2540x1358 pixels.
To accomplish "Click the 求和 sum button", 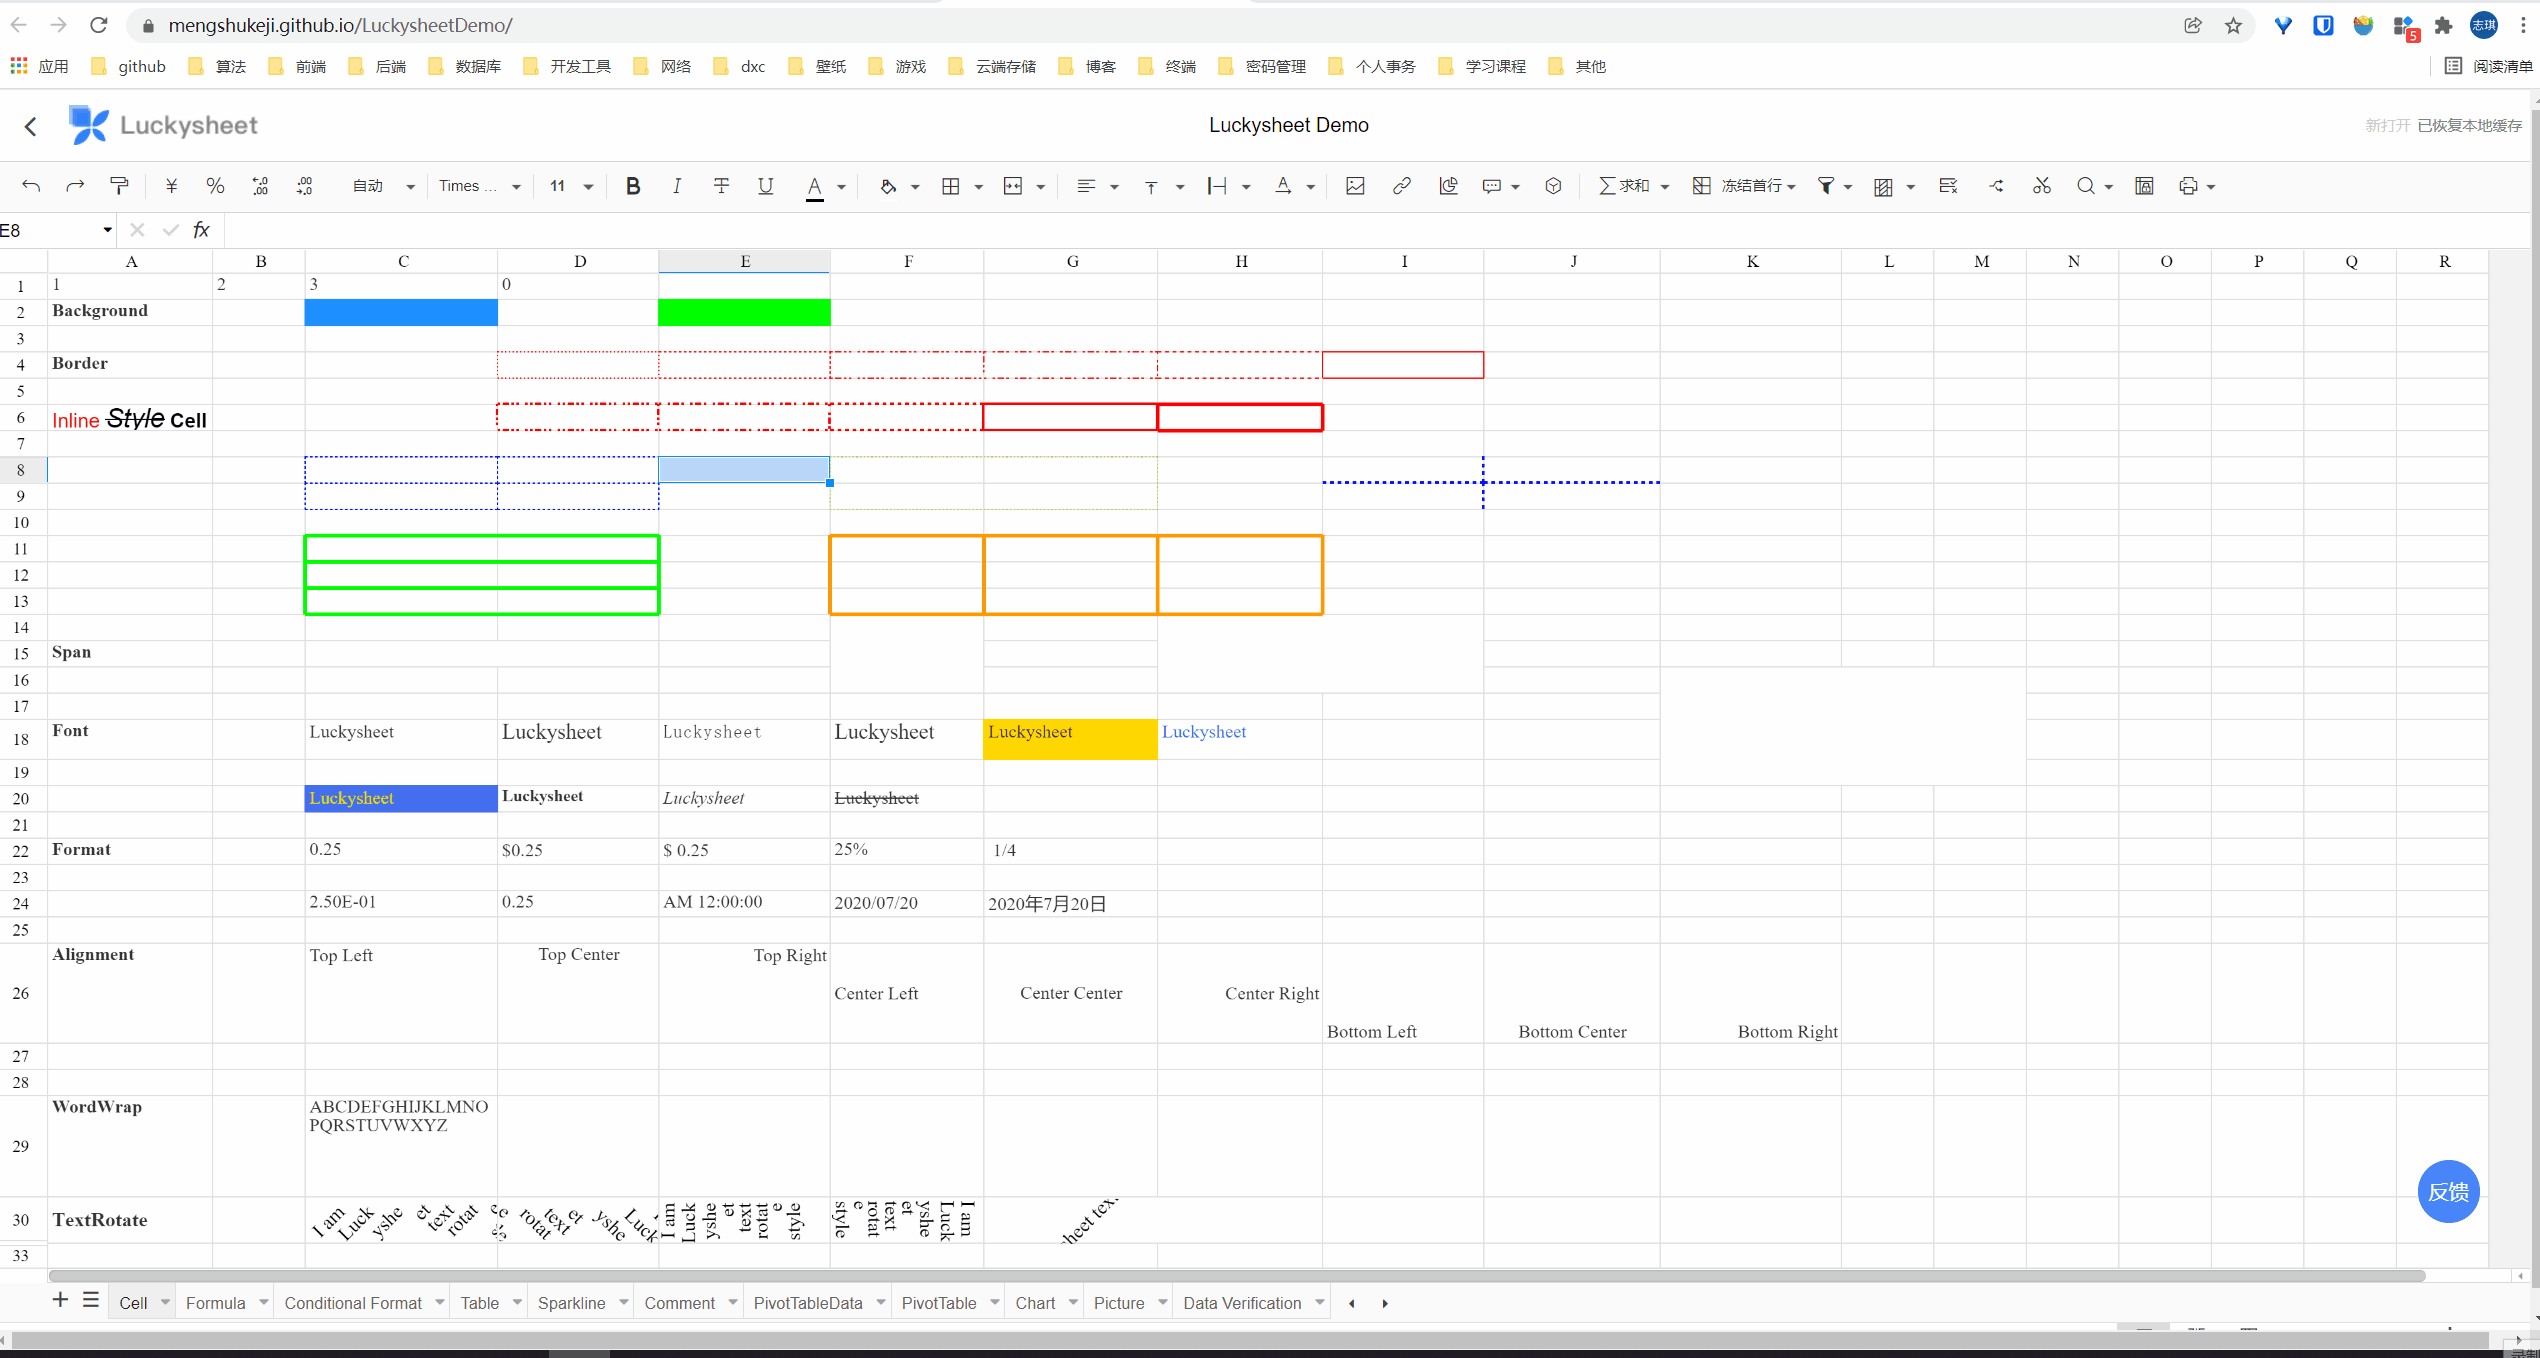I will [x=1624, y=186].
